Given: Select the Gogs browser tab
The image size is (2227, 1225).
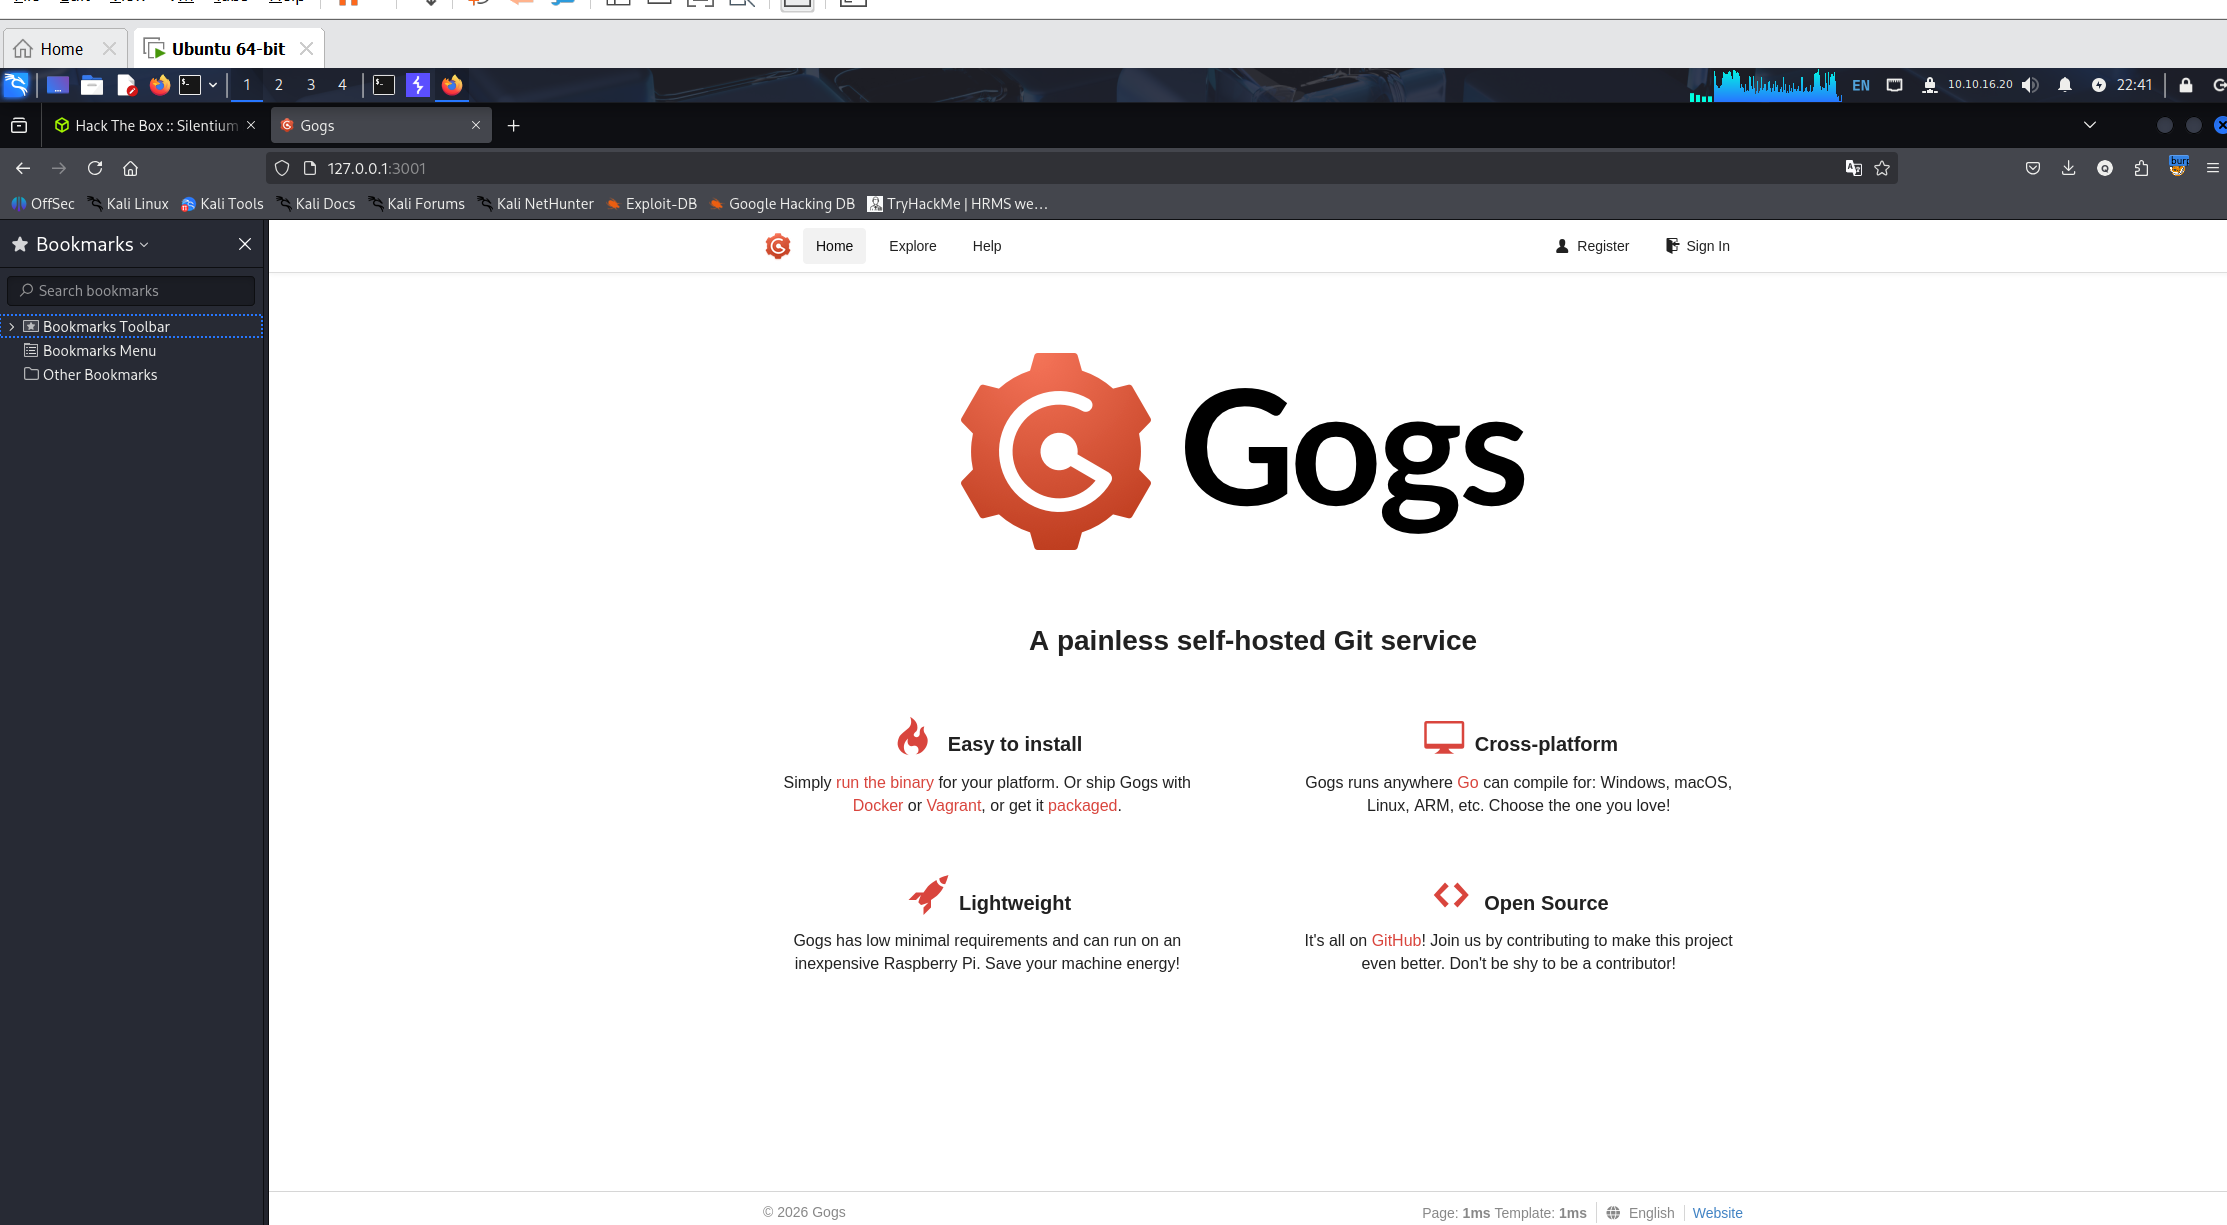Looking at the screenshot, I should click(381, 125).
